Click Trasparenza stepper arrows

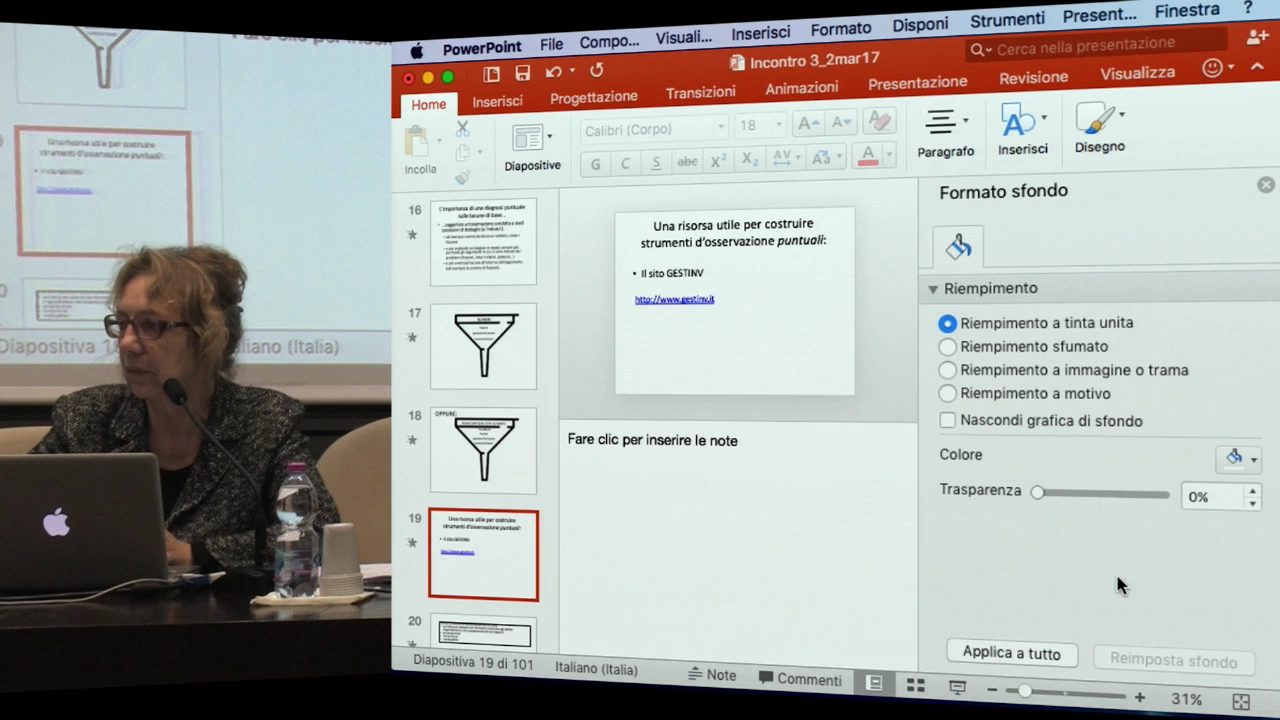pos(1252,497)
